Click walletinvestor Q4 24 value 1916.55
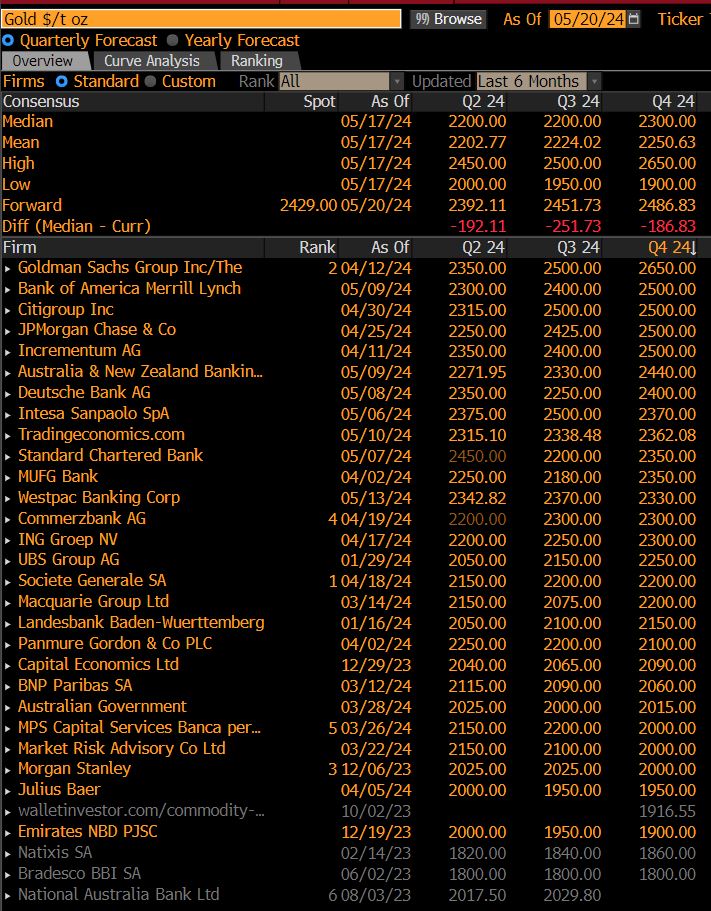Image resolution: width=711 pixels, height=911 pixels. pos(667,811)
